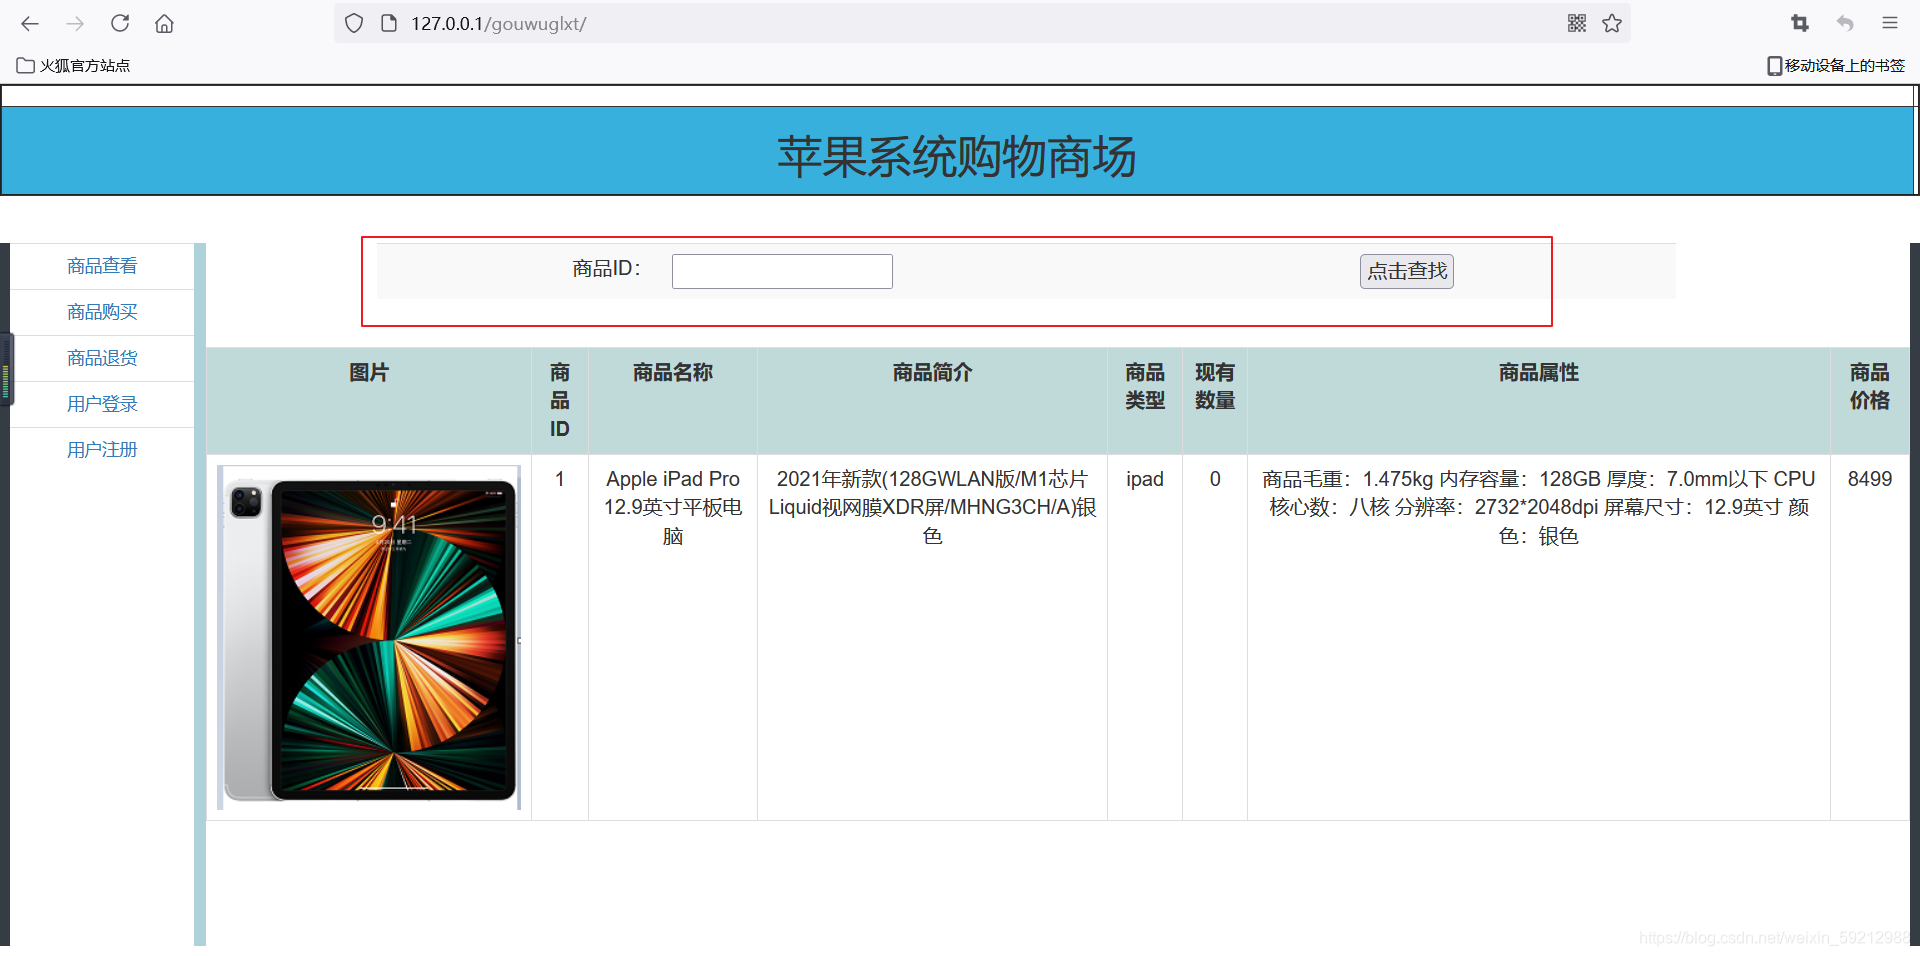The width and height of the screenshot is (1920, 956).
Task: Click the 点击查找 search button
Action: coord(1407,271)
